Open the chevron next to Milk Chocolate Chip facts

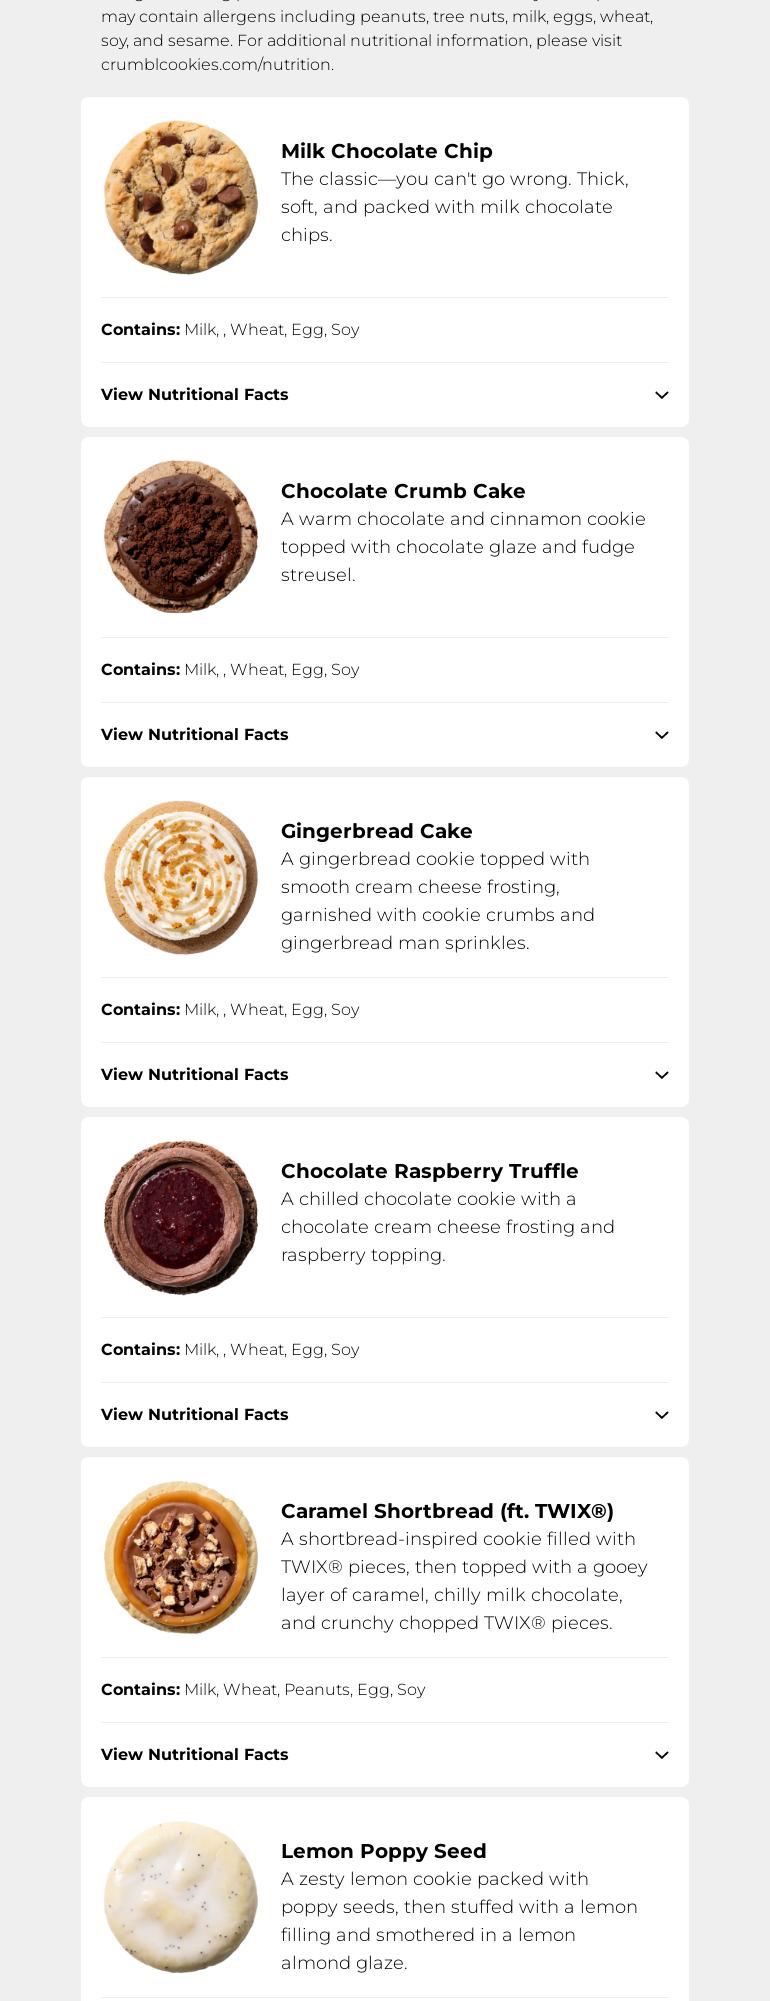coord(661,394)
